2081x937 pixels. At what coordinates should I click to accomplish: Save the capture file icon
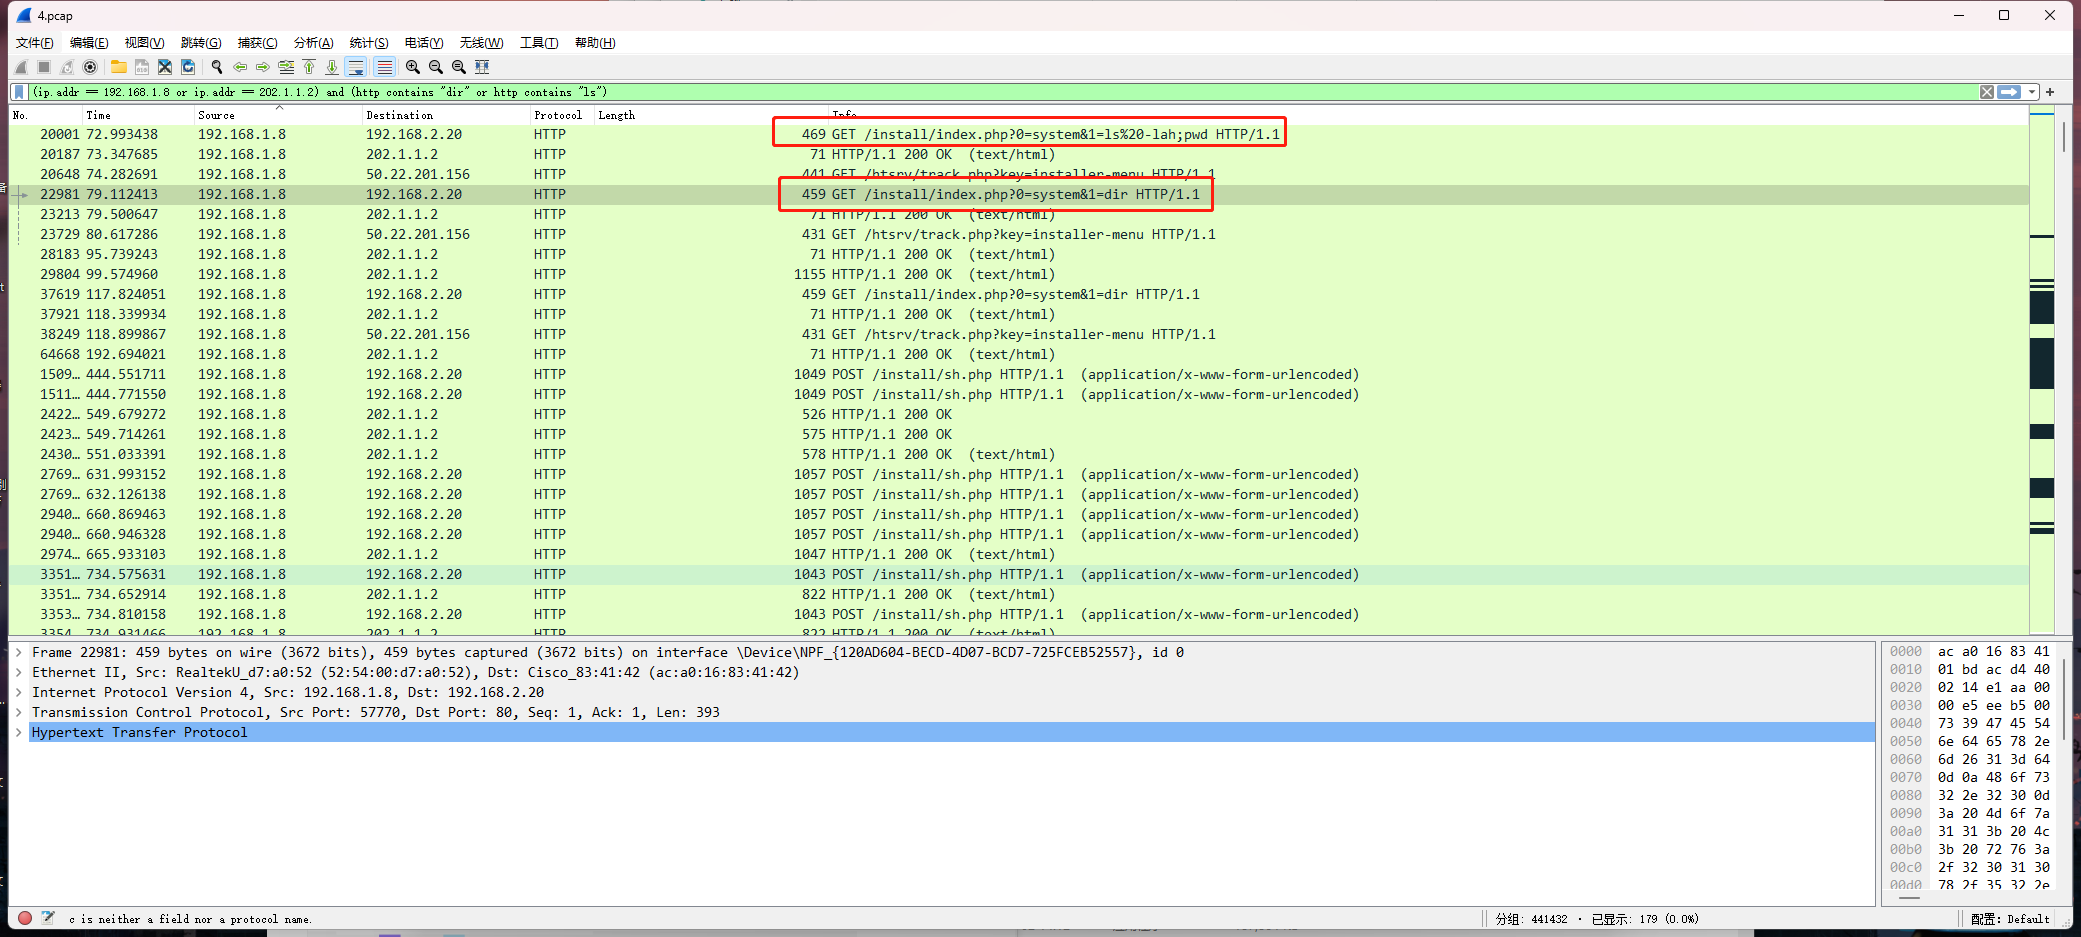142,67
